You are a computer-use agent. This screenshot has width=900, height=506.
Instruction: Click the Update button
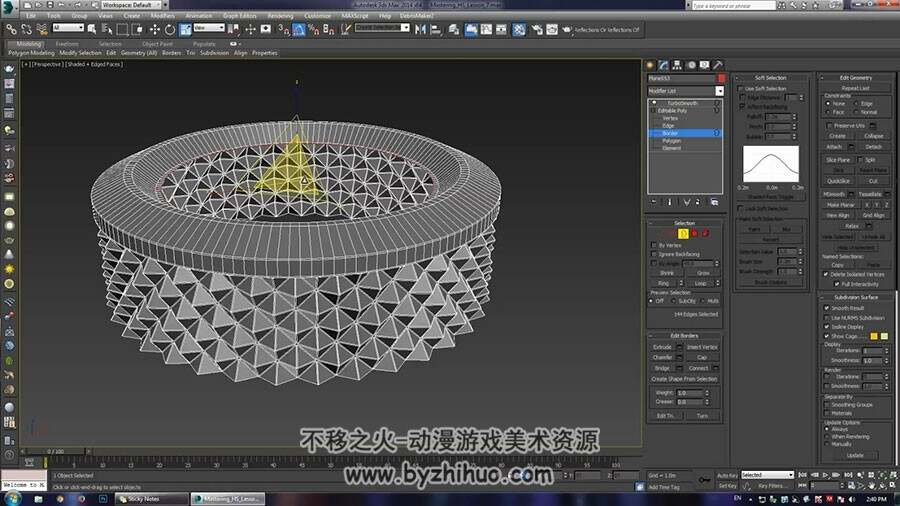tap(855, 456)
